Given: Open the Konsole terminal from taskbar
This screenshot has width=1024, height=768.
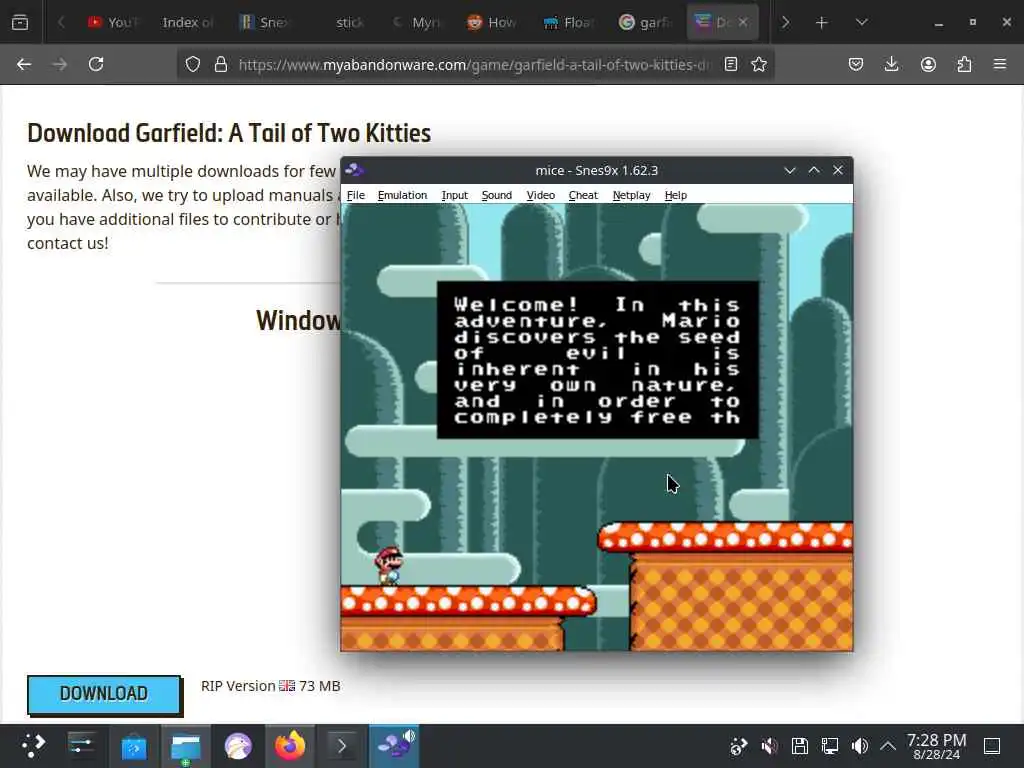Looking at the screenshot, I should [342, 746].
